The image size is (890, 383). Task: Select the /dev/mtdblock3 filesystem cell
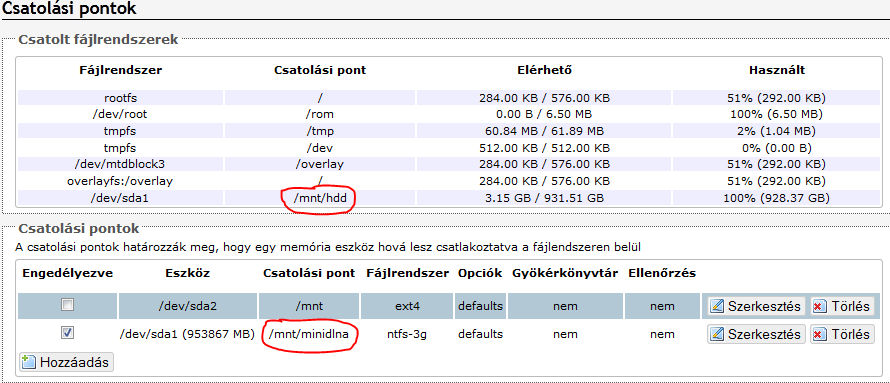point(121,165)
